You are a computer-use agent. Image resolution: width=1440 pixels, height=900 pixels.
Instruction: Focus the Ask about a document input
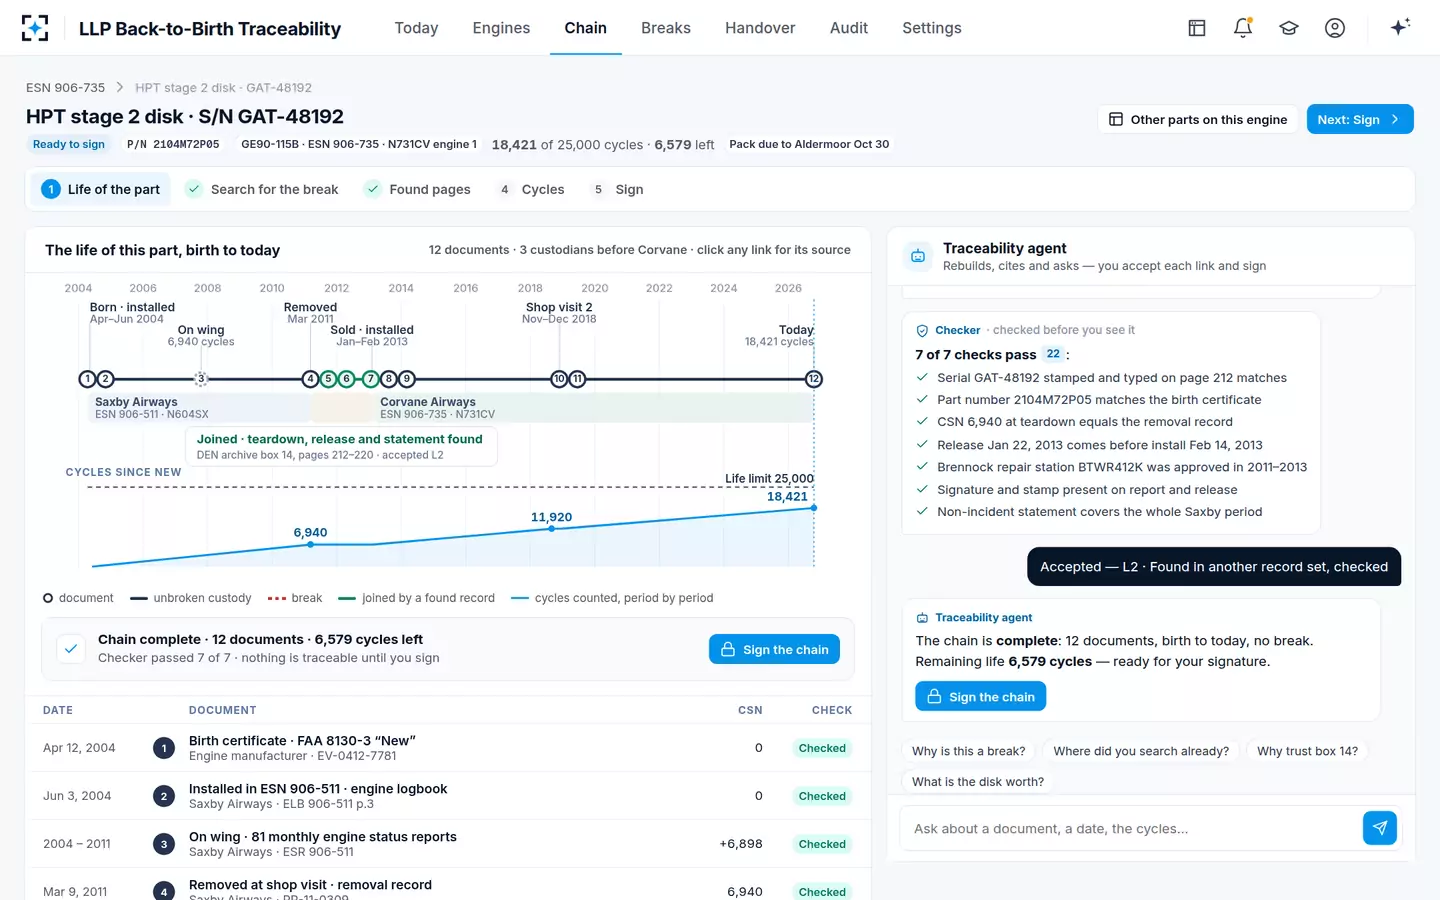pyautogui.click(x=1131, y=828)
